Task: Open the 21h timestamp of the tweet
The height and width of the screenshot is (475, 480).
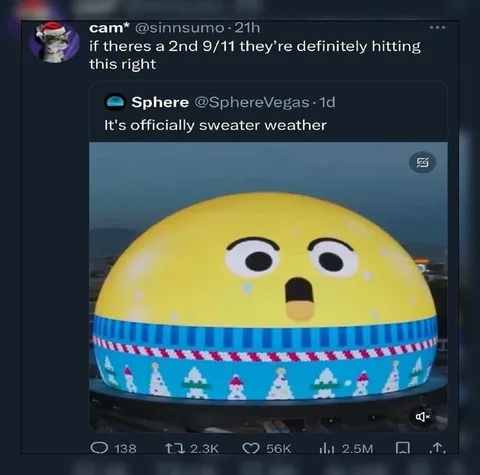Action: pos(247,28)
